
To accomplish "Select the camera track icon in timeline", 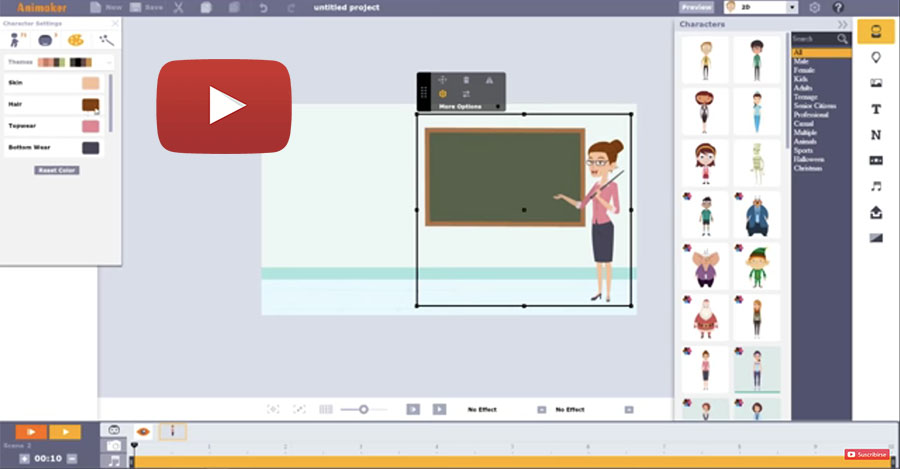I will click(114, 445).
